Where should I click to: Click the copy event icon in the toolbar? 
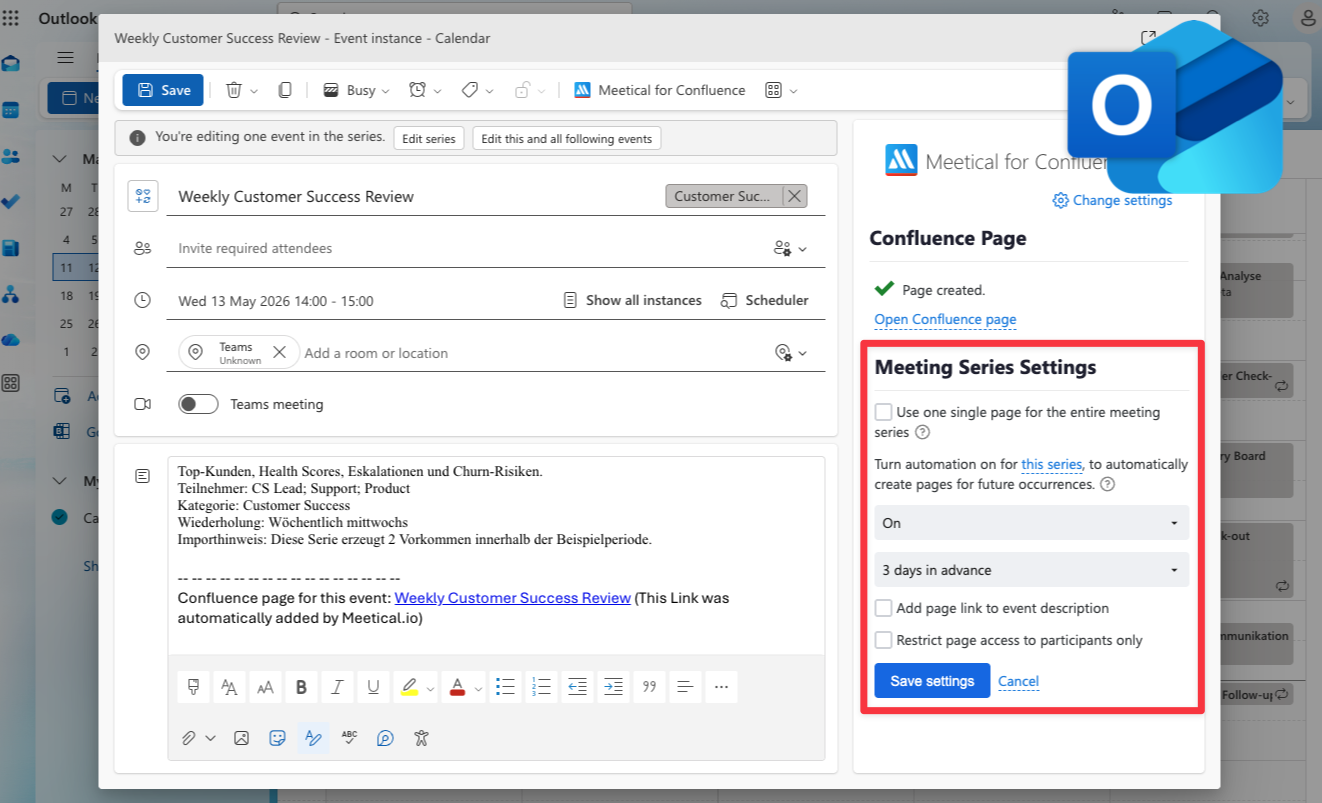click(285, 90)
